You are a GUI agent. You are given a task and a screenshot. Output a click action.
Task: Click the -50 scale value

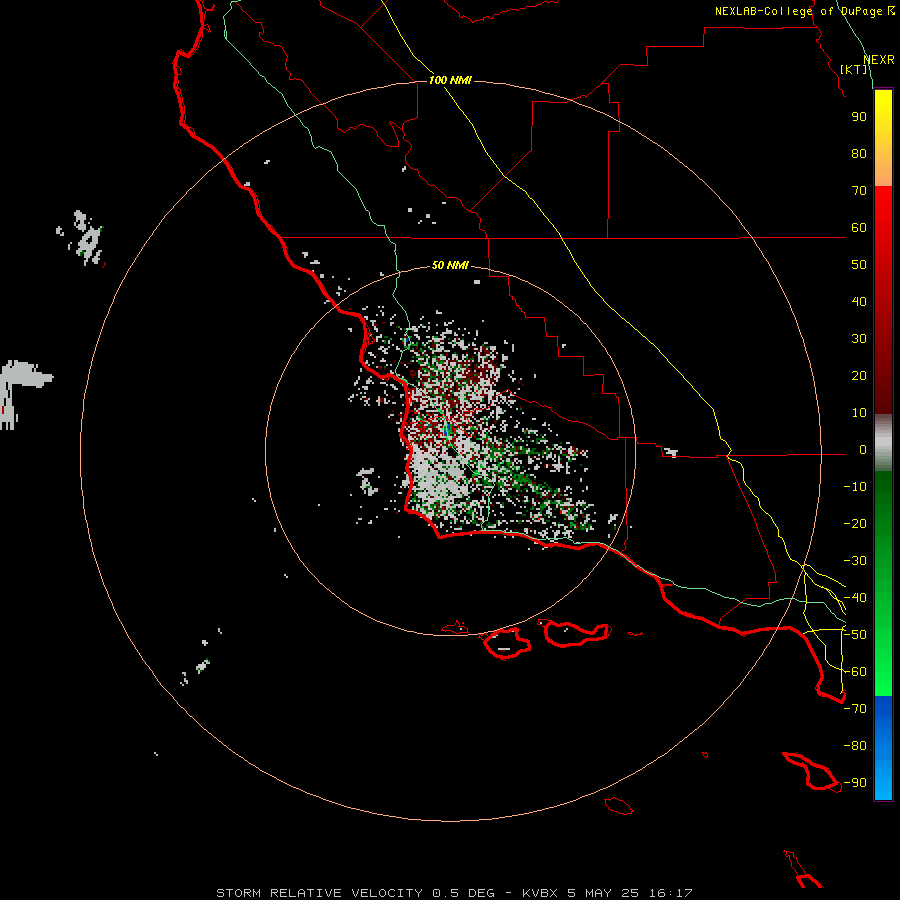pyautogui.click(x=855, y=635)
